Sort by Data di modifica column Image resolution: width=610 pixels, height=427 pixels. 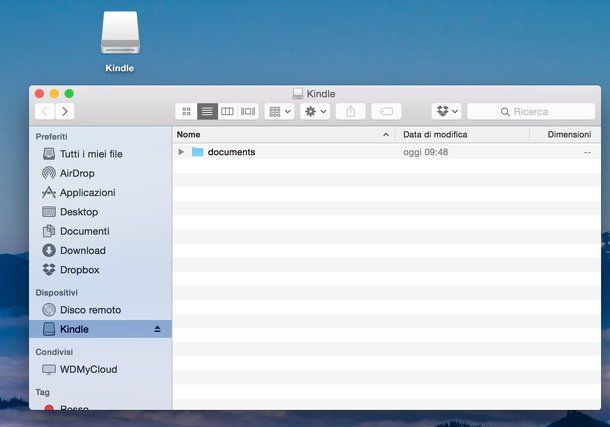[x=462, y=135]
